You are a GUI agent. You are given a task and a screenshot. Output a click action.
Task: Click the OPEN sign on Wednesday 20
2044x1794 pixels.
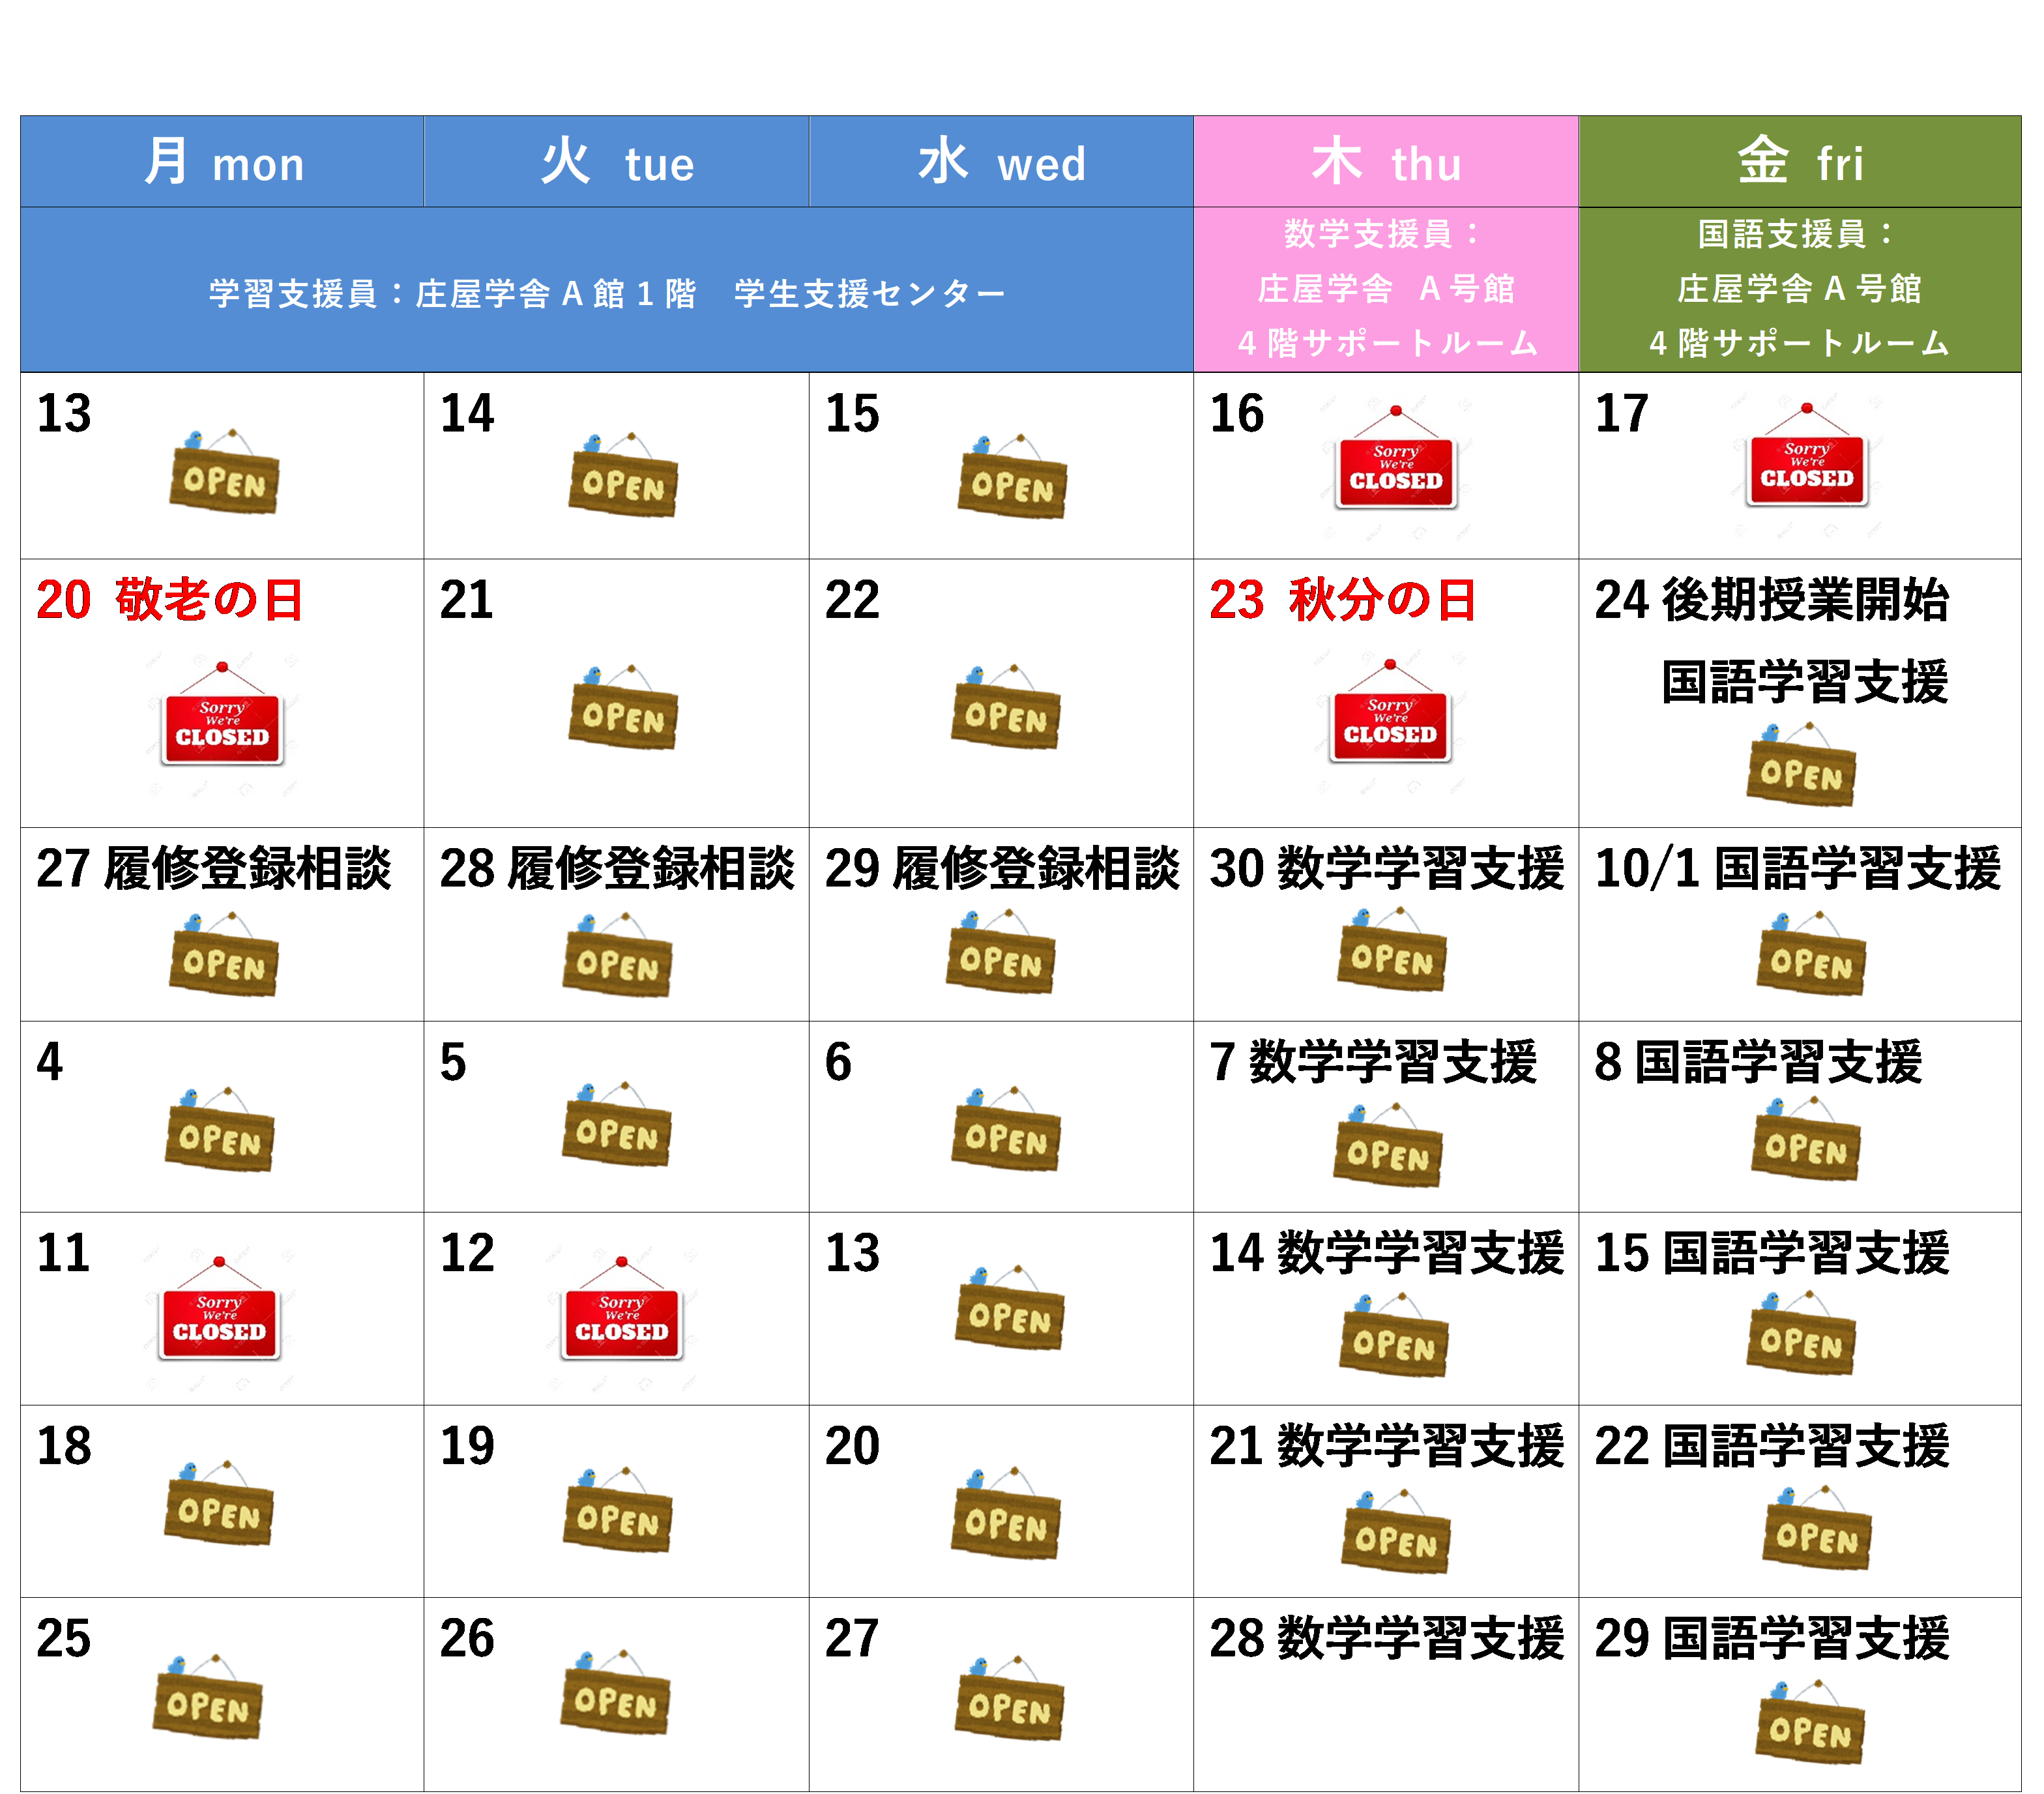pos(1005,1512)
